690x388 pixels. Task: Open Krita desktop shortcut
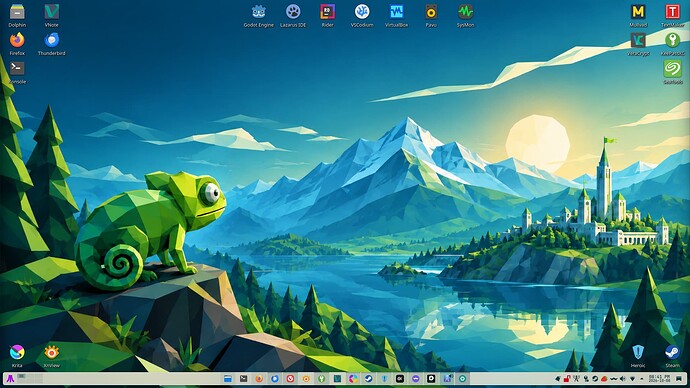[x=17, y=355]
